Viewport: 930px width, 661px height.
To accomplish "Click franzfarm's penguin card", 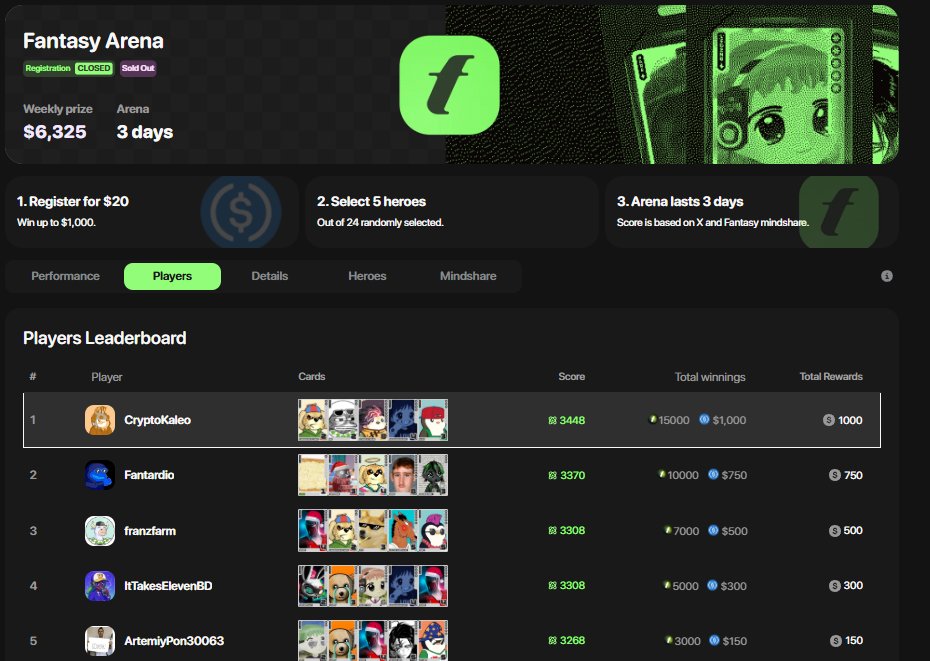I will tap(433, 530).
